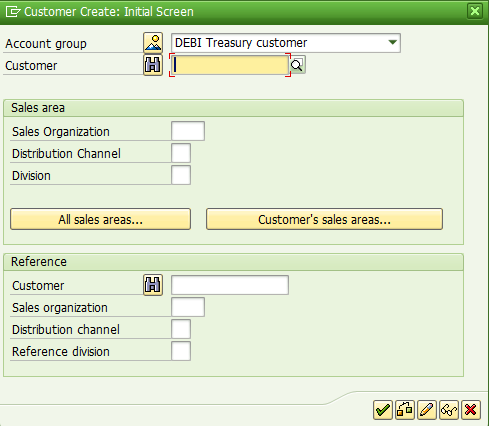
Task: Click the glasses display icon button
Action: [x=449, y=410]
